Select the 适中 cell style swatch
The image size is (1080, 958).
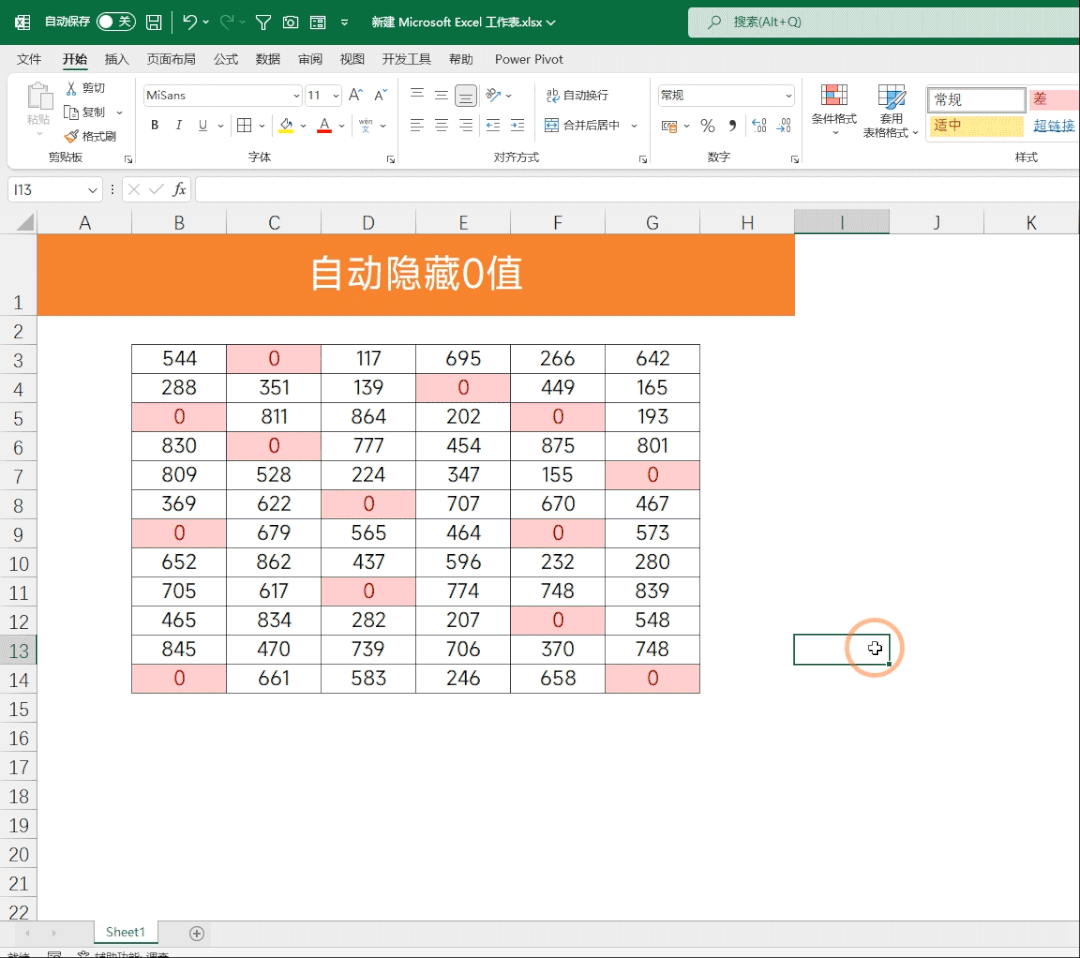pos(976,126)
